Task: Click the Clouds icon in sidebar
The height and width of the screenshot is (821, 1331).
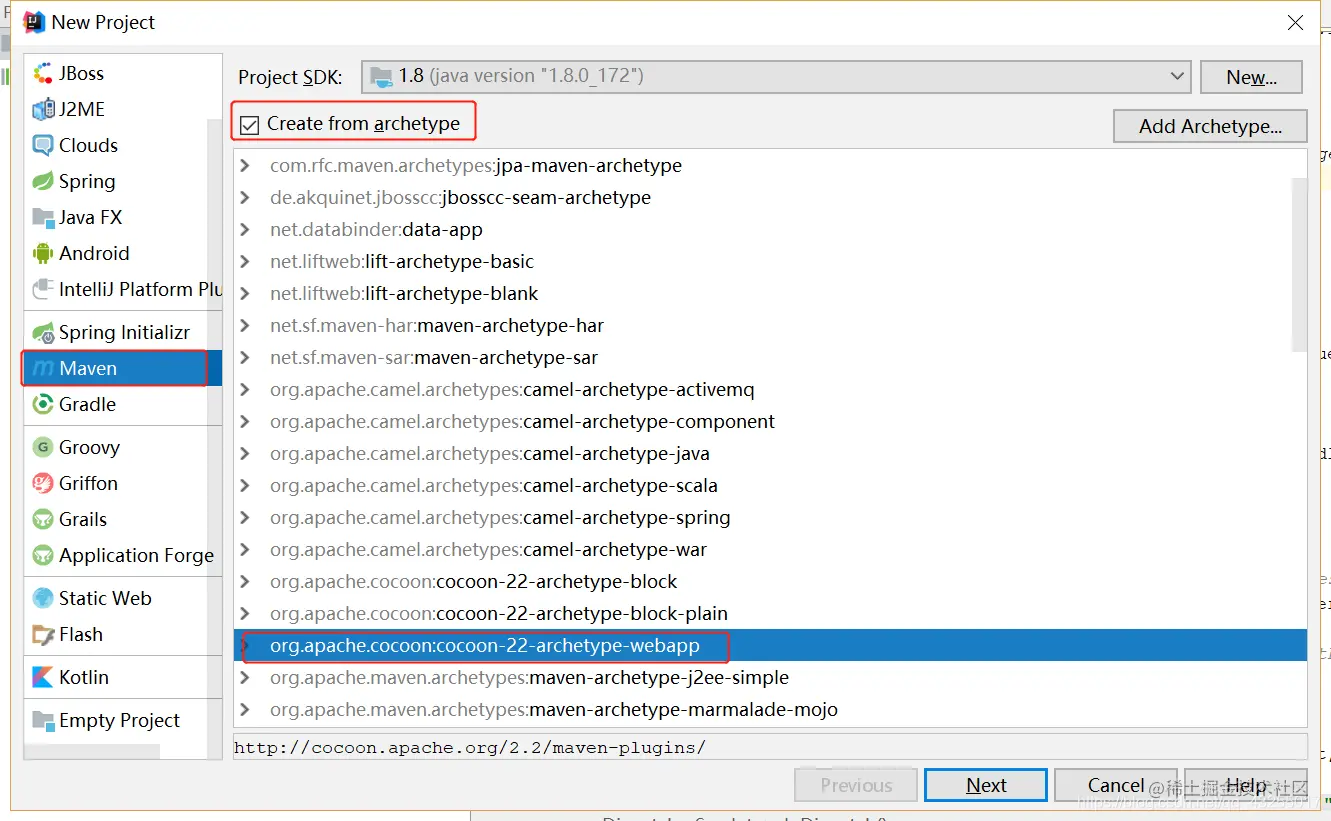Action: click(x=42, y=145)
